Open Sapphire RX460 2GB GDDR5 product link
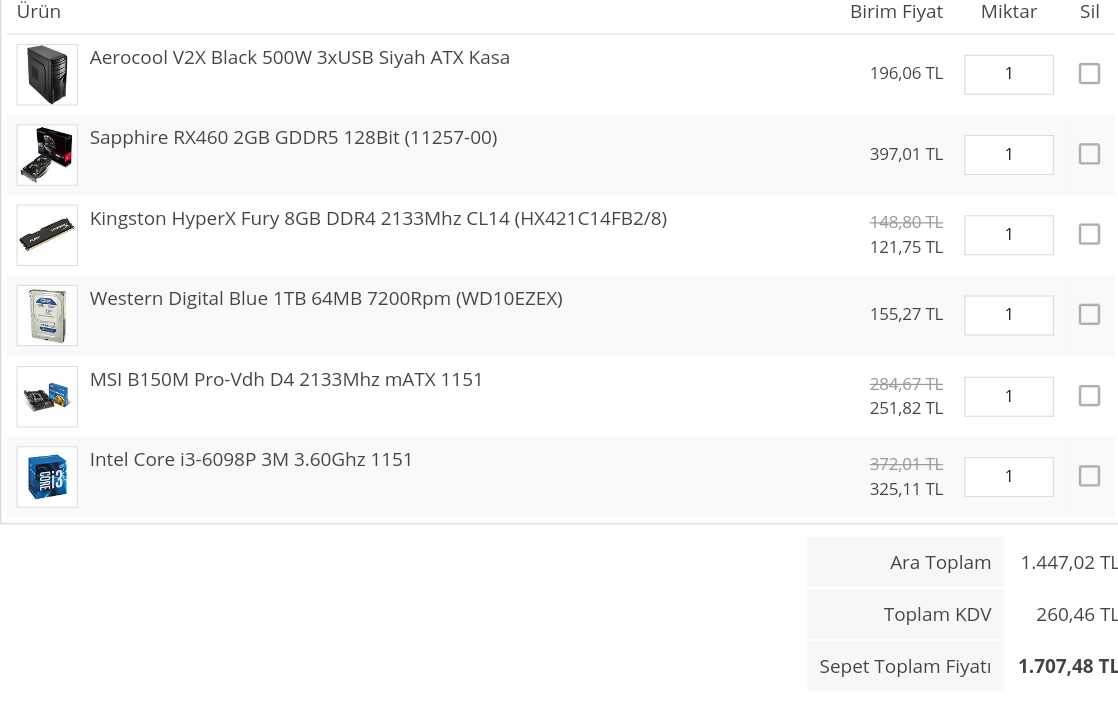The height and width of the screenshot is (707, 1118). point(293,138)
